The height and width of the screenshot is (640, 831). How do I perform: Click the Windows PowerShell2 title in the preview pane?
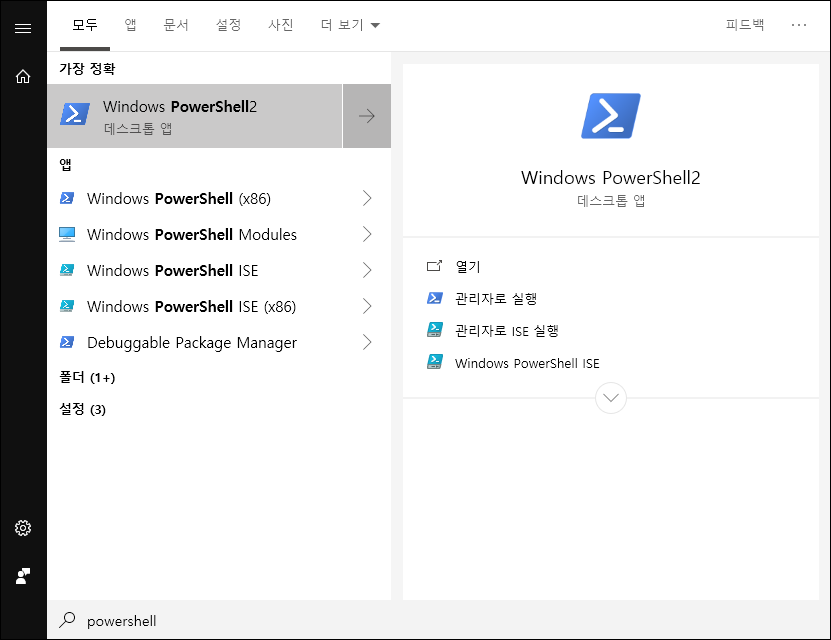(x=611, y=177)
